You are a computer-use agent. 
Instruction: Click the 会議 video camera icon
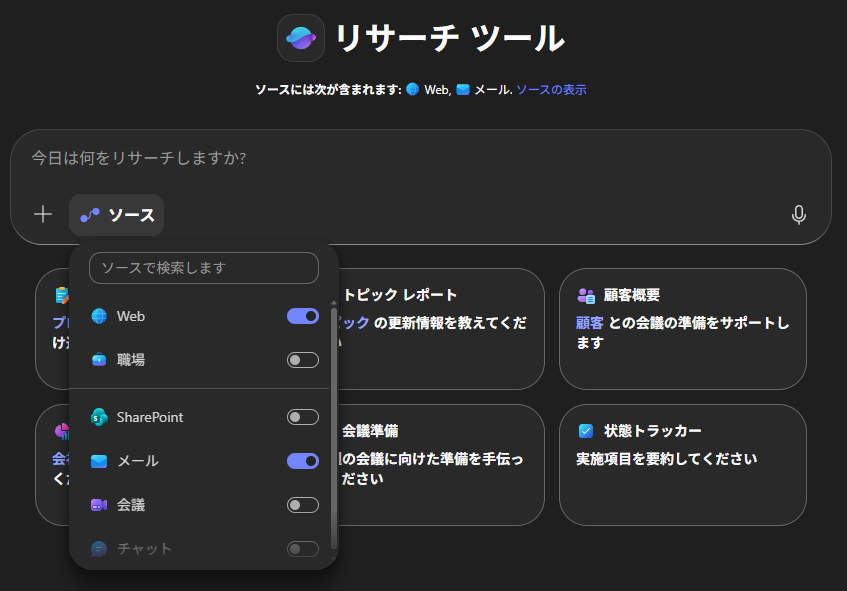pos(99,505)
